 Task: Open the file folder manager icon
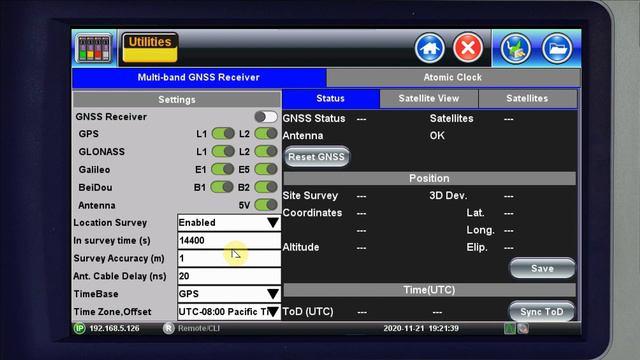pos(557,48)
